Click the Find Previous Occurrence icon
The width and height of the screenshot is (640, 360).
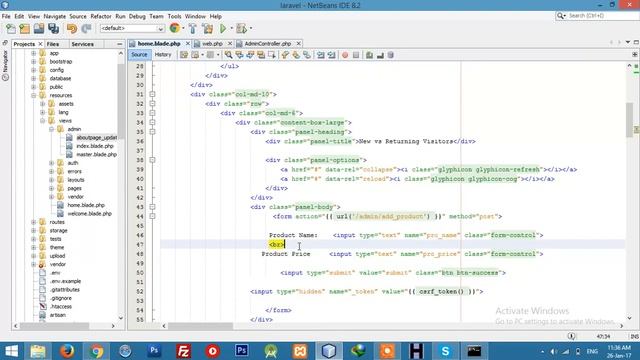click(240, 55)
